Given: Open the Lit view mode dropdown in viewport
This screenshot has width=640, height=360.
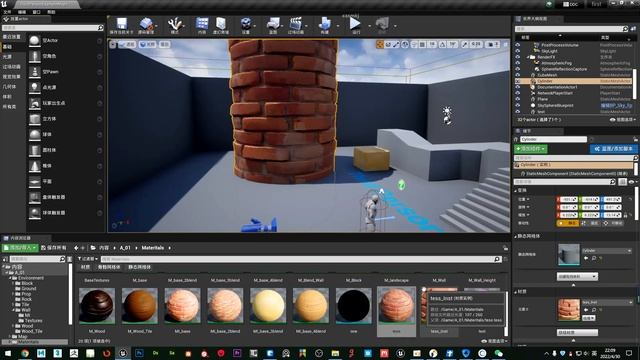Looking at the screenshot, I should pyautogui.click(x=147, y=44).
